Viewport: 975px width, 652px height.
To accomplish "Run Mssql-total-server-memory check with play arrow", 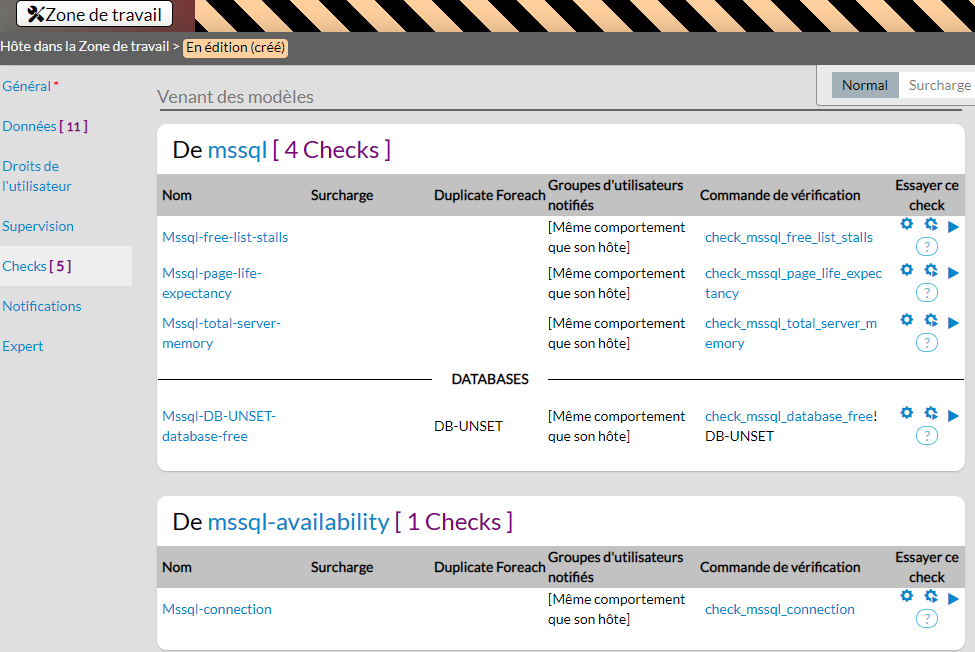I will tap(953, 322).
